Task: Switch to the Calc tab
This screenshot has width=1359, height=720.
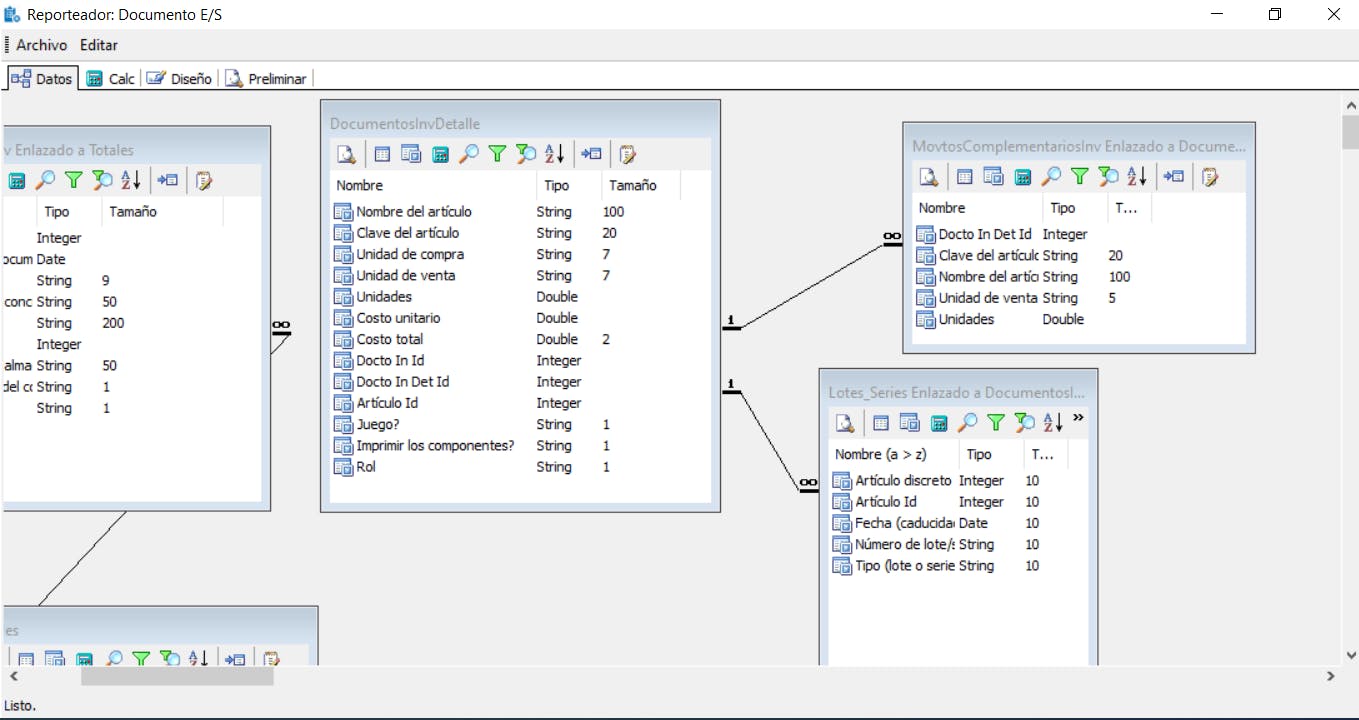Action: click(110, 79)
